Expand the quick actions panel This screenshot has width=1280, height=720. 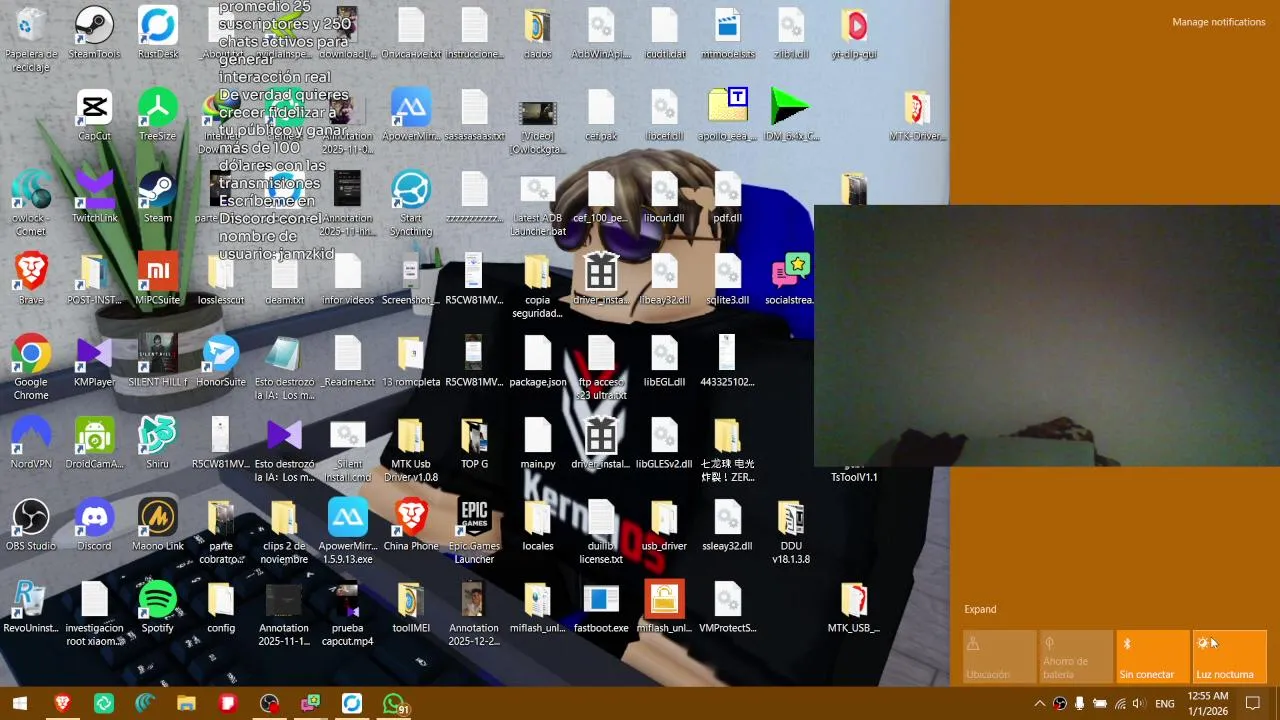point(980,609)
